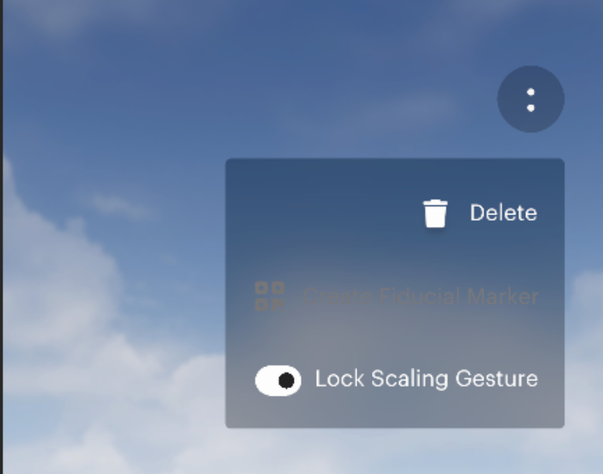603x474 pixels.
Task: Click the Lock Scaling Gesture label text
Action: coord(426,379)
